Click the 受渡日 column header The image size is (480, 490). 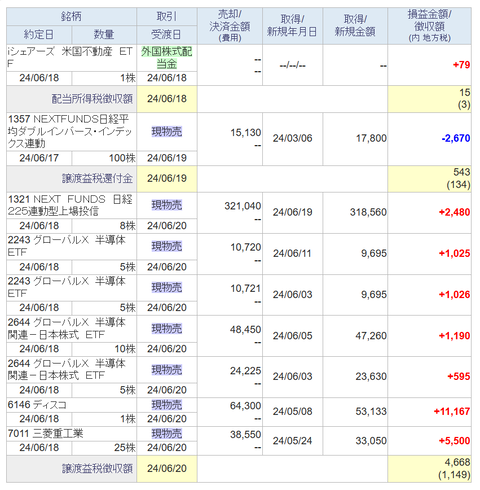167,34
